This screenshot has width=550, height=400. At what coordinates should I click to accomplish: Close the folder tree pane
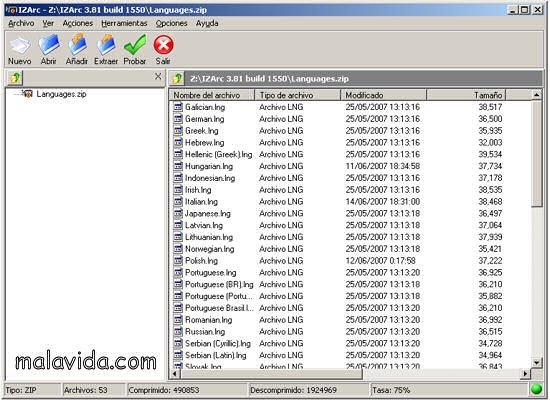click(158, 76)
